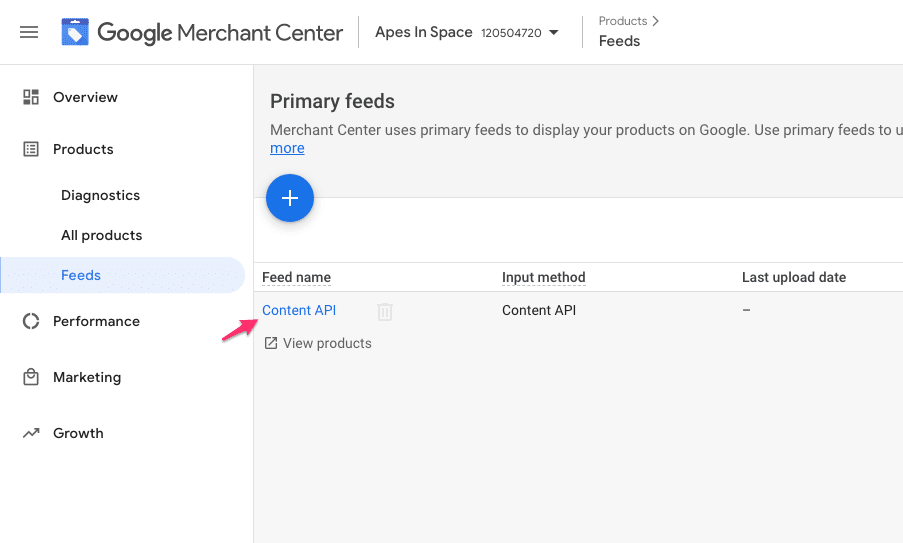Click the Marketing shopping bag icon
Viewport: 903px width, 543px height.
pyautogui.click(x=31, y=377)
